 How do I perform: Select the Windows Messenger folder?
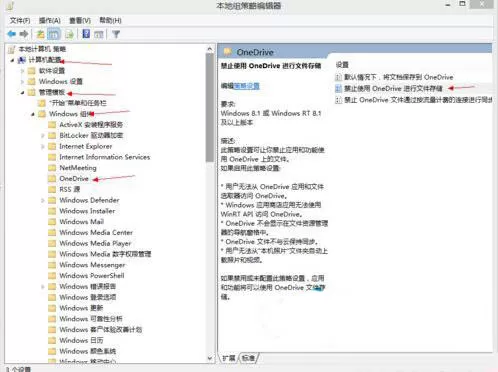tap(92, 265)
